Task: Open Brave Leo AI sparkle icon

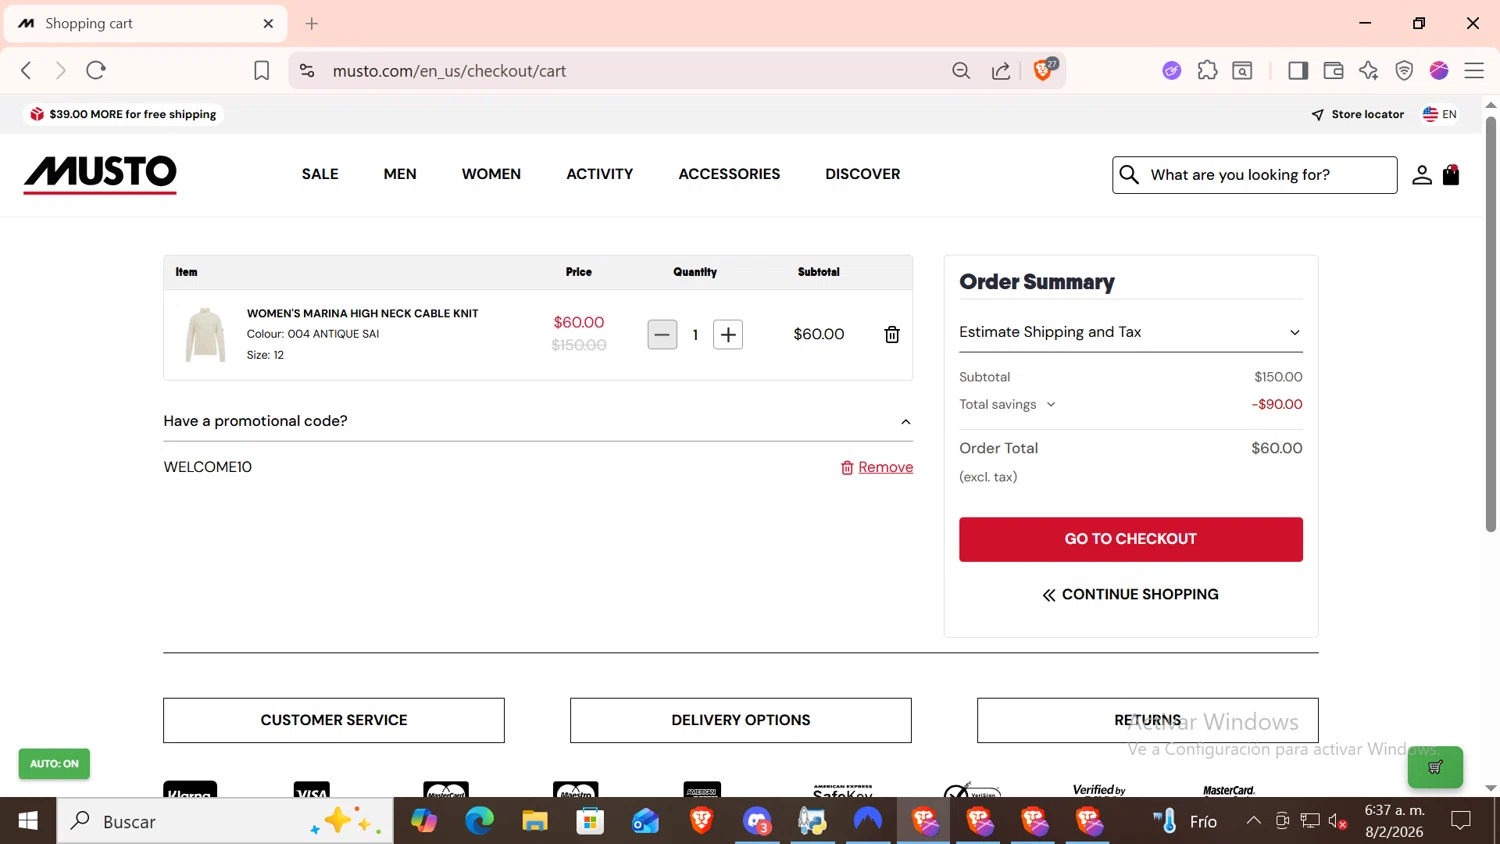Action: (1368, 70)
